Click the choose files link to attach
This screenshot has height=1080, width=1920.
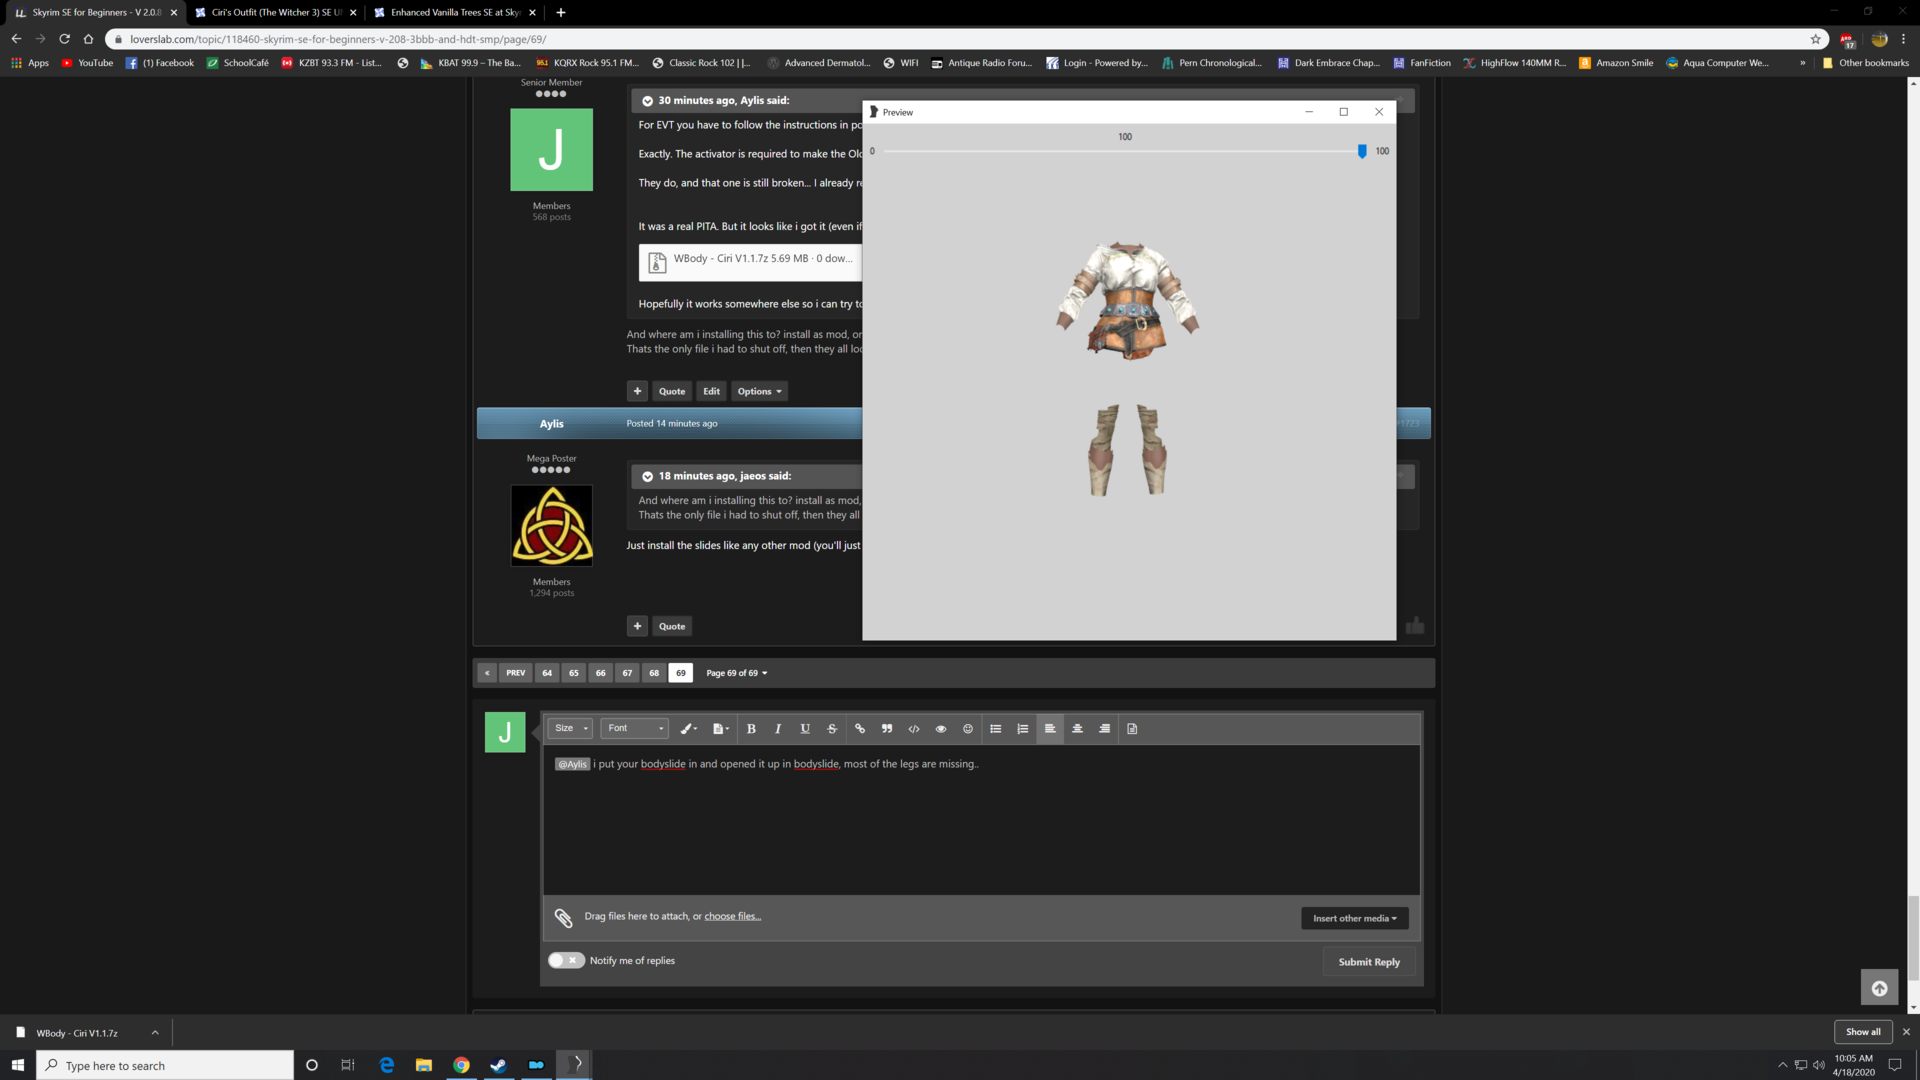click(732, 917)
